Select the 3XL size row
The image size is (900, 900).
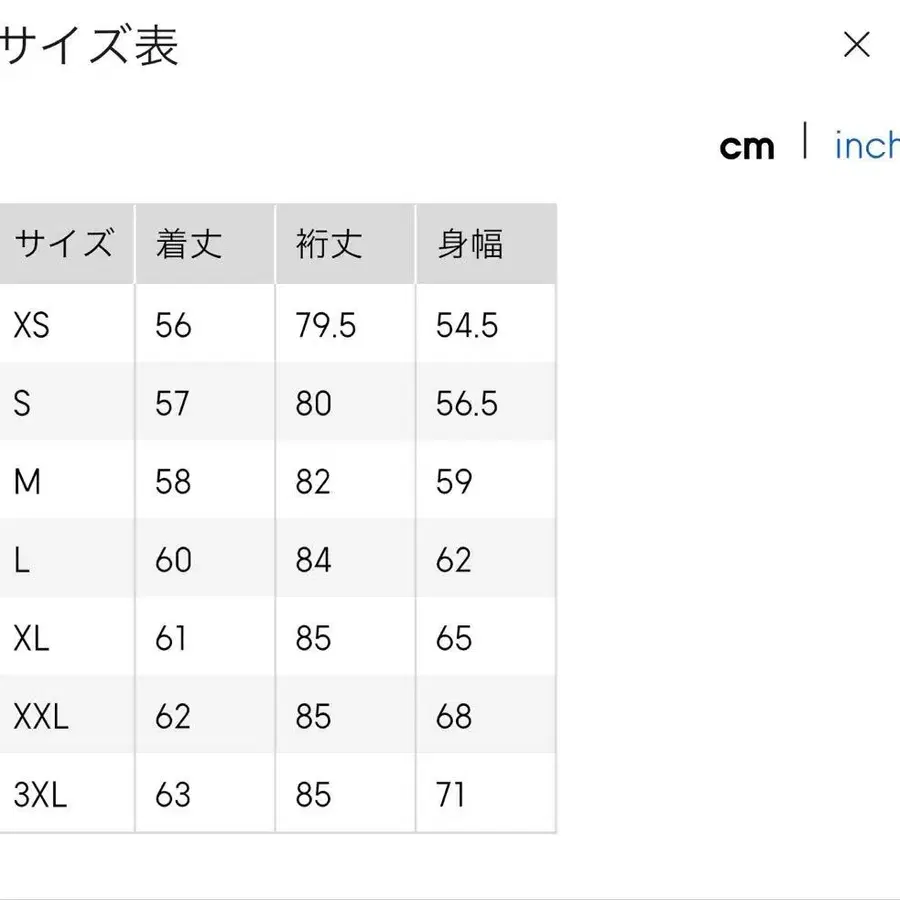click(x=64, y=794)
